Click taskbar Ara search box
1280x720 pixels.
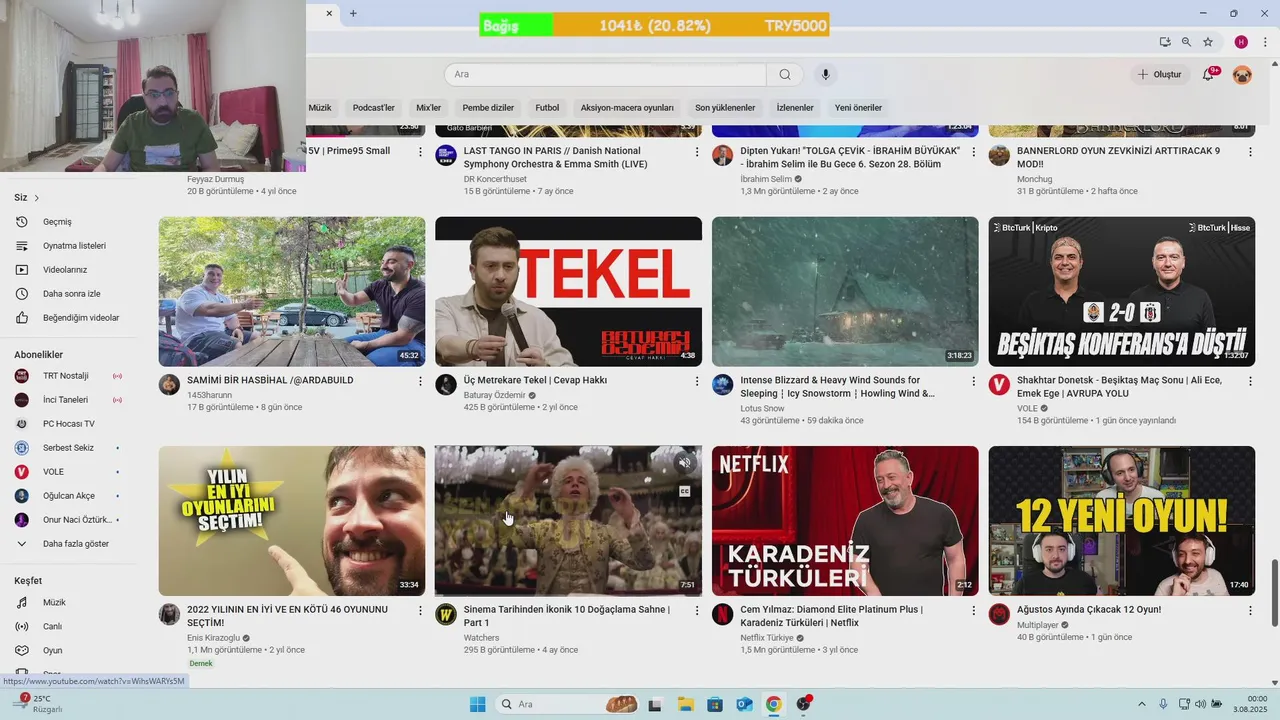click(568, 704)
